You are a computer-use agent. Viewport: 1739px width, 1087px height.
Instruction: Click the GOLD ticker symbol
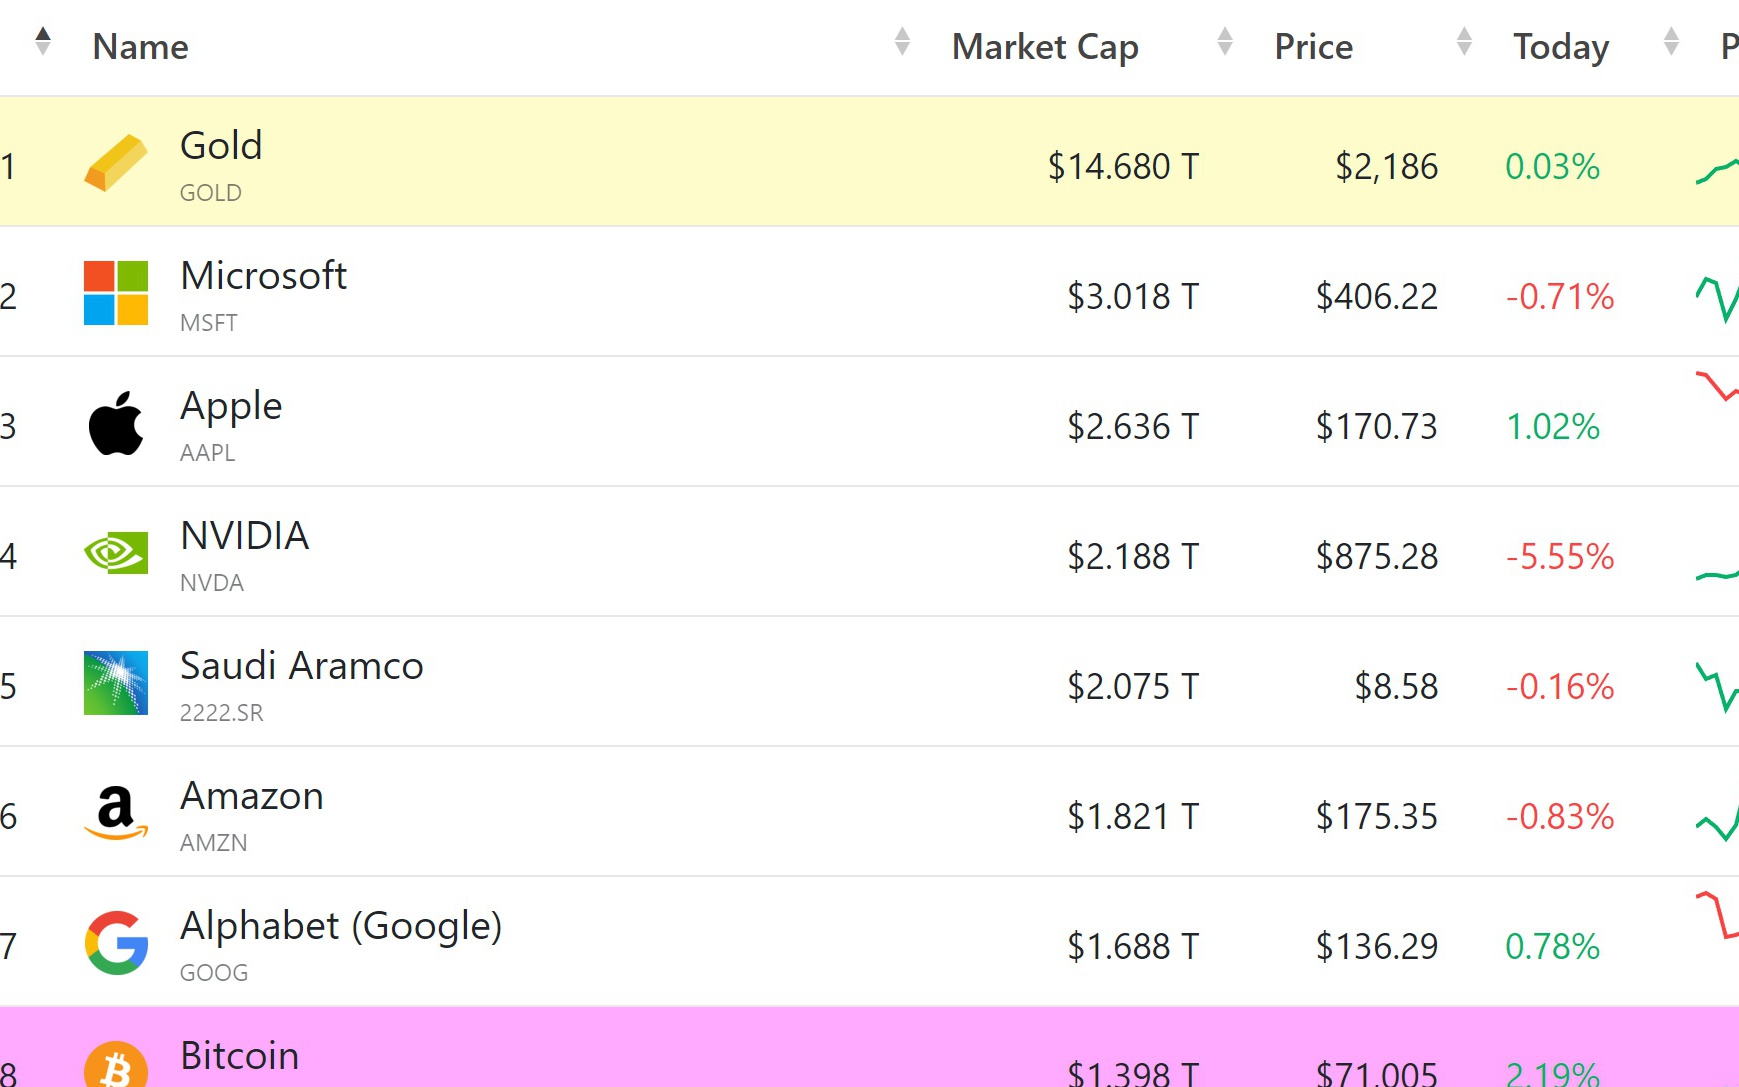(x=211, y=193)
